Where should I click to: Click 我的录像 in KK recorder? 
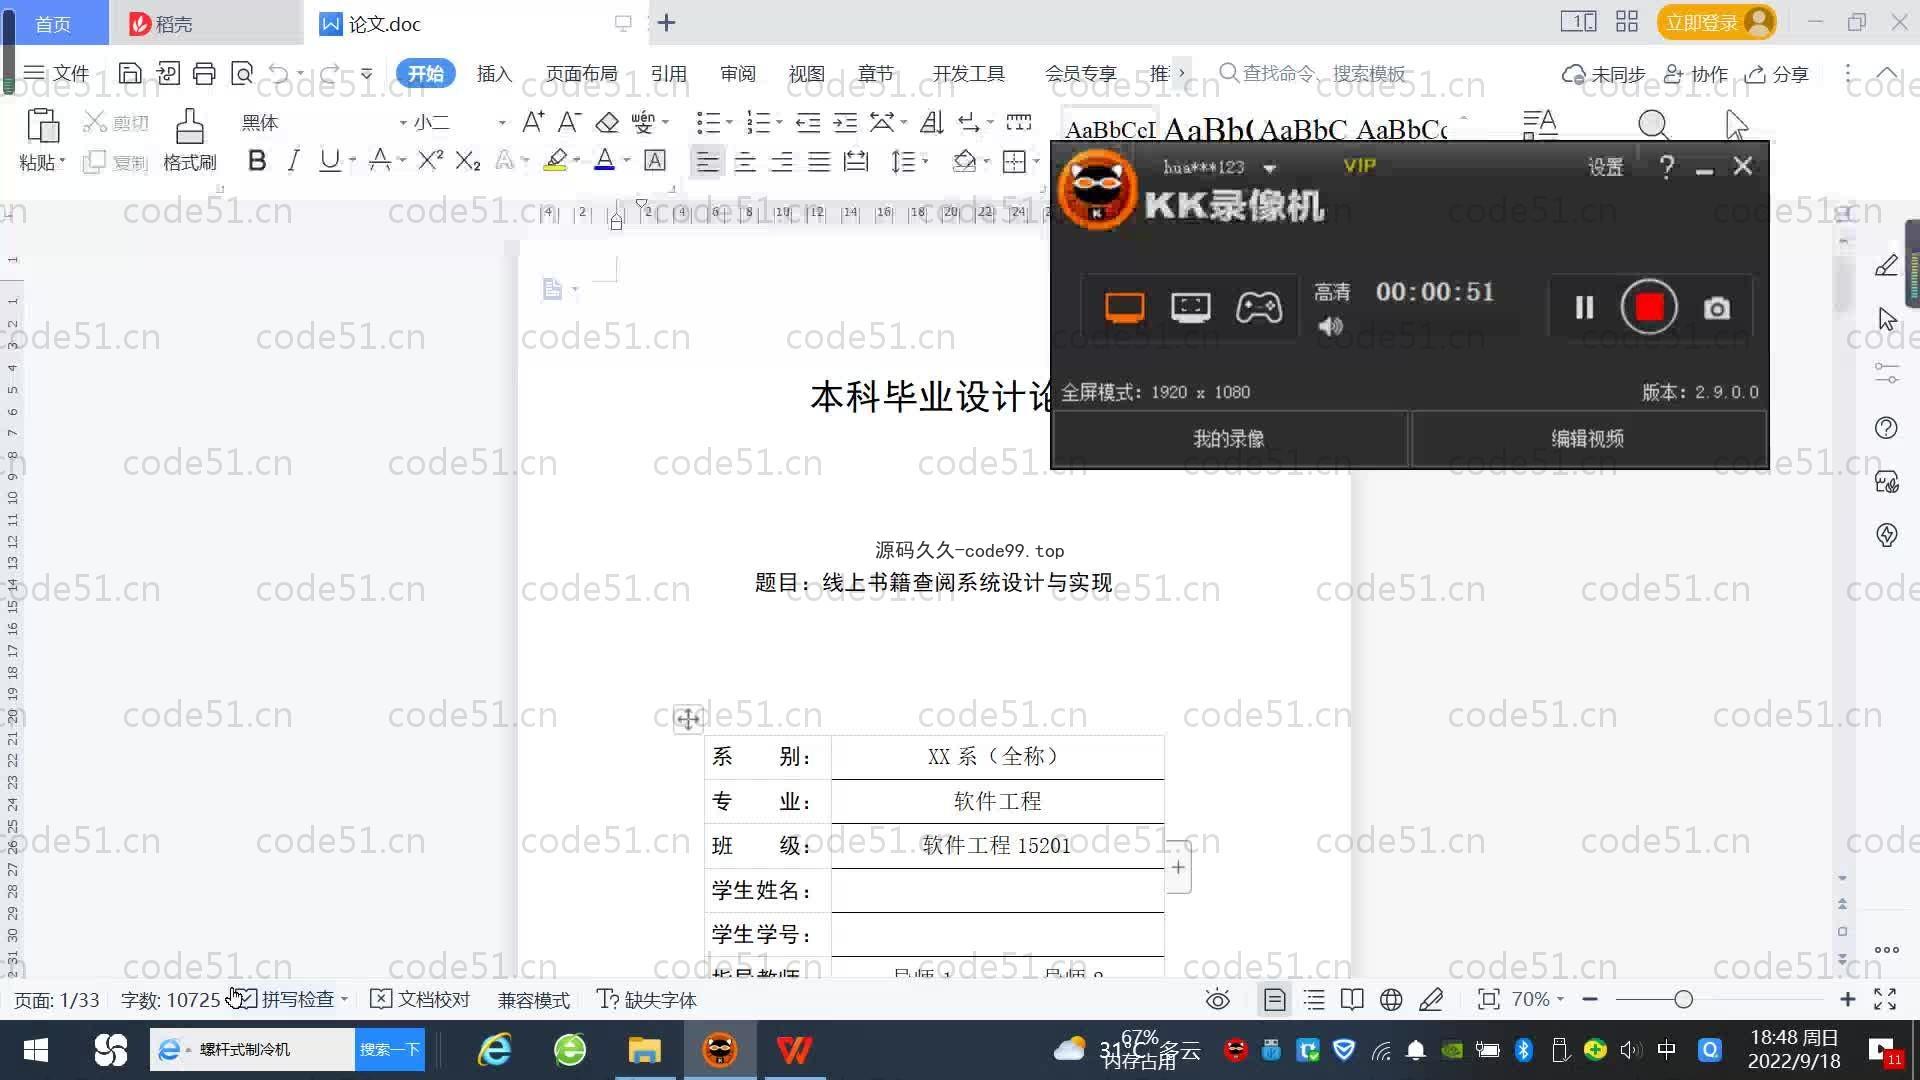pyautogui.click(x=1229, y=438)
